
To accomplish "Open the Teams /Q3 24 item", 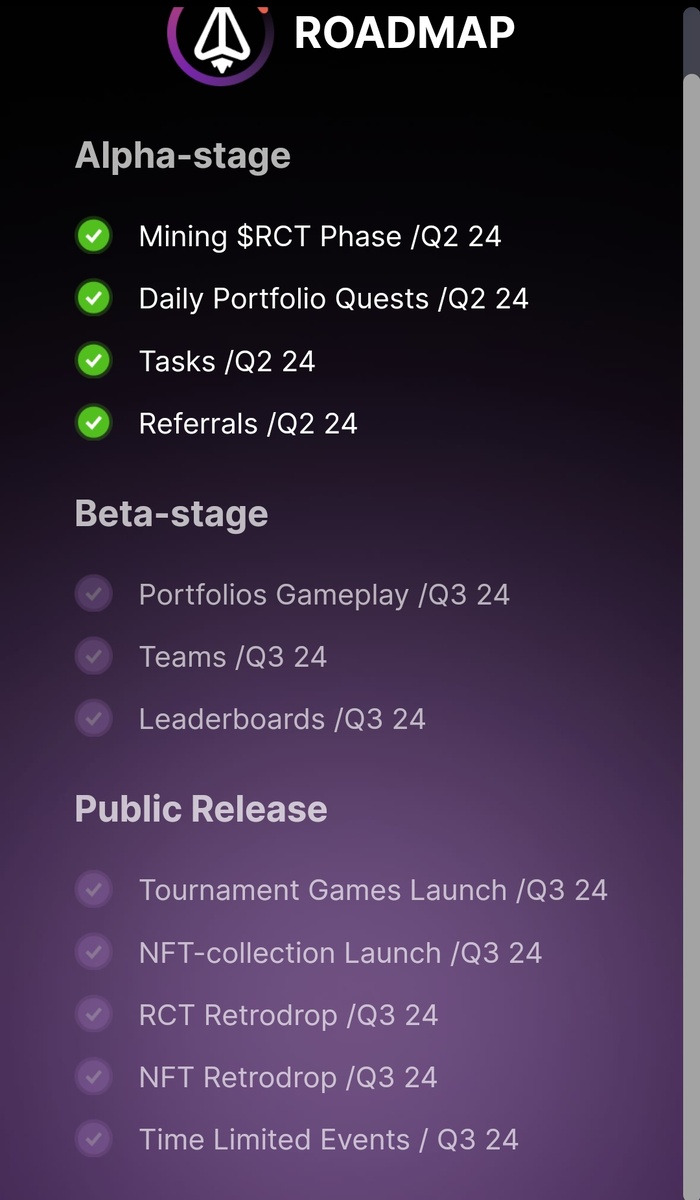I will point(233,656).
